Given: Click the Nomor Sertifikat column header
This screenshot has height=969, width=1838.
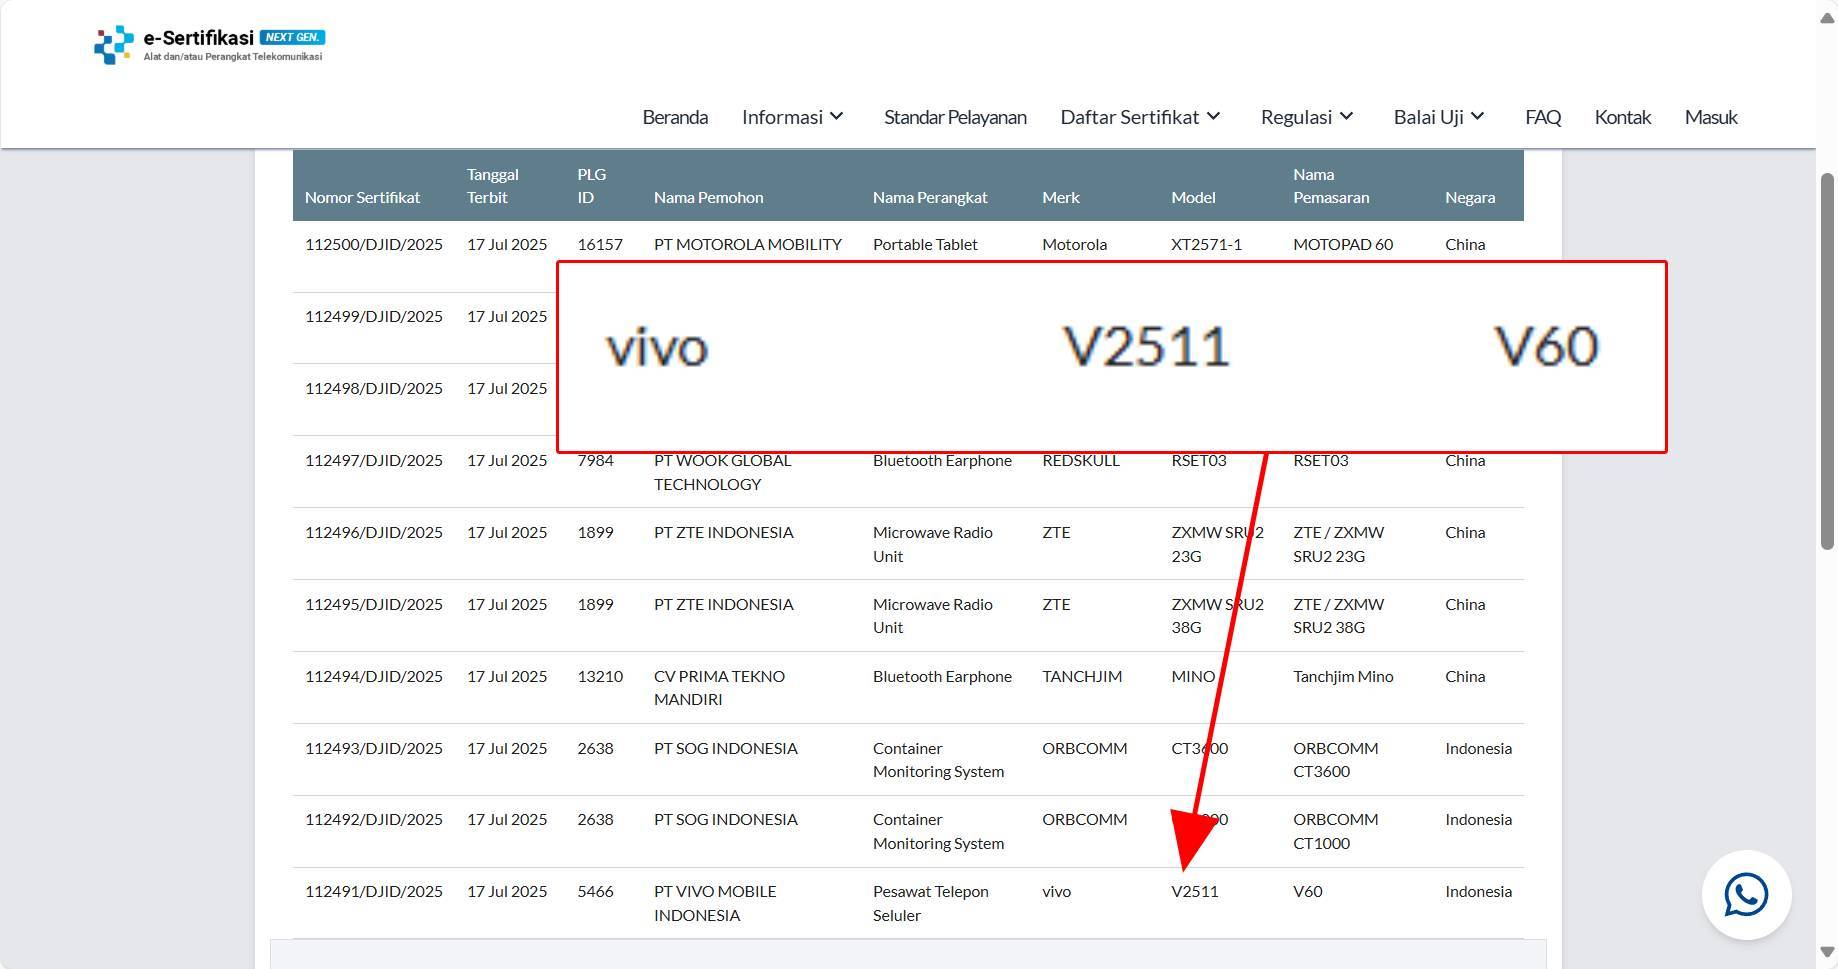Looking at the screenshot, I should click(x=362, y=197).
